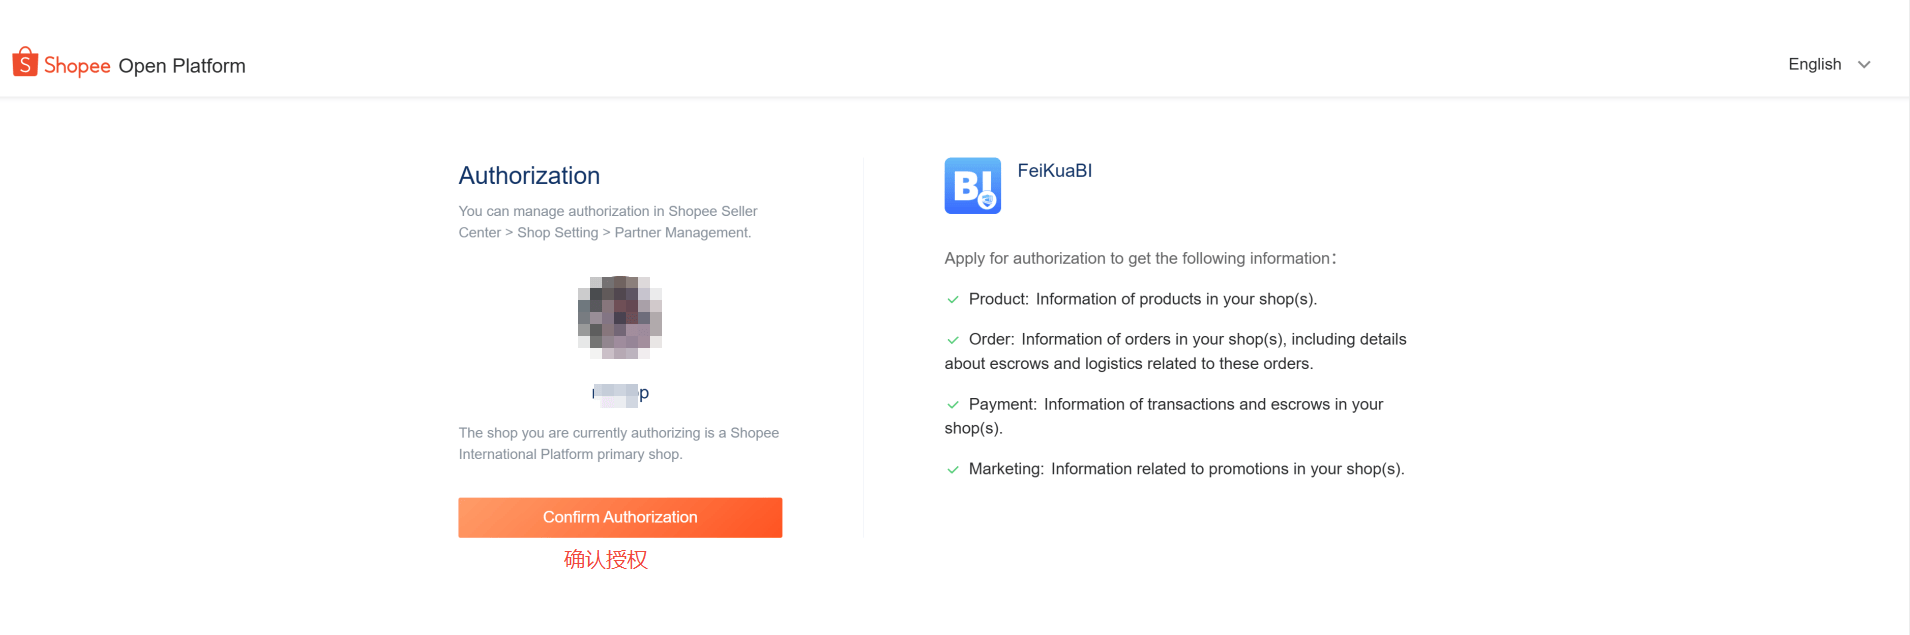This screenshot has width=1910, height=635.
Task: Click the Shopee shopping bag logo
Action: (25, 62)
